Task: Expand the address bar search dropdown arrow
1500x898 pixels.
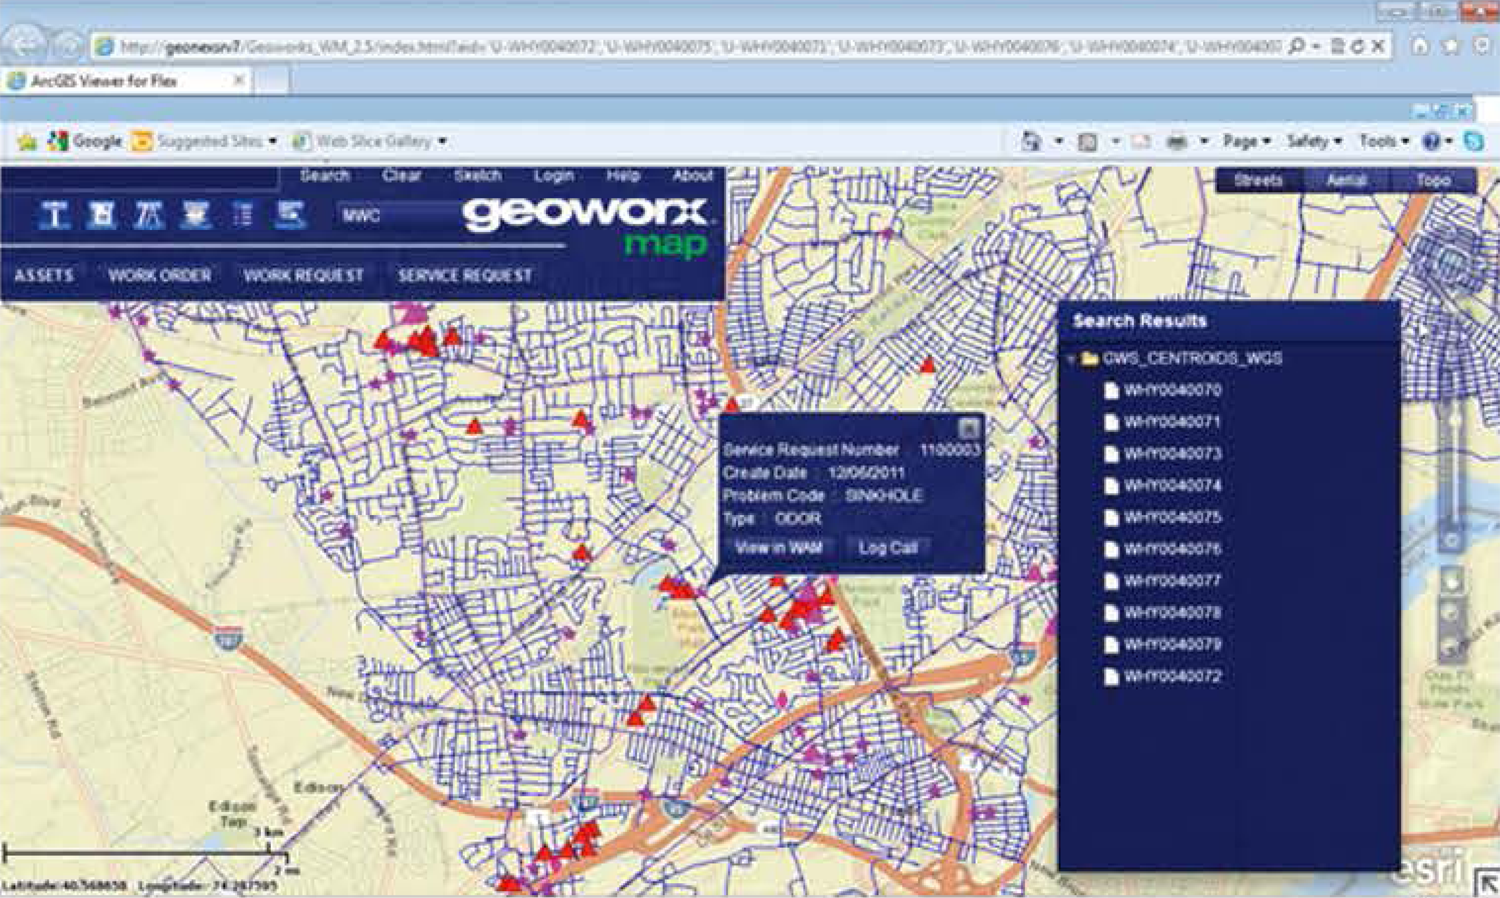Action: point(1316,46)
